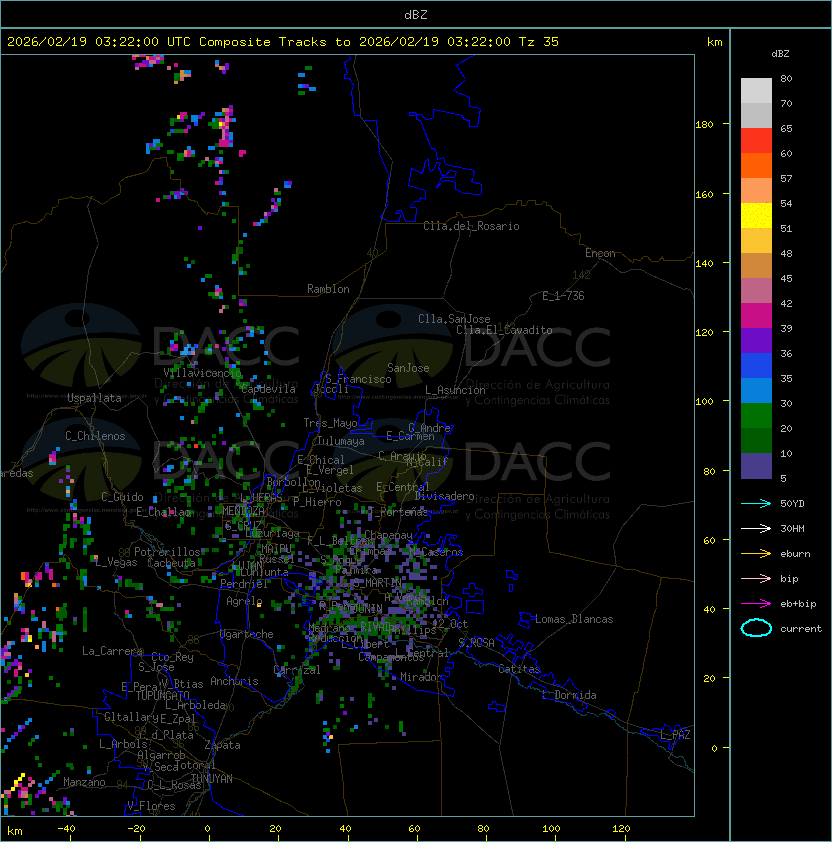
Task: Click the '160' km tick on vertical axis
Action: pyautogui.click(x=704, y=194)
